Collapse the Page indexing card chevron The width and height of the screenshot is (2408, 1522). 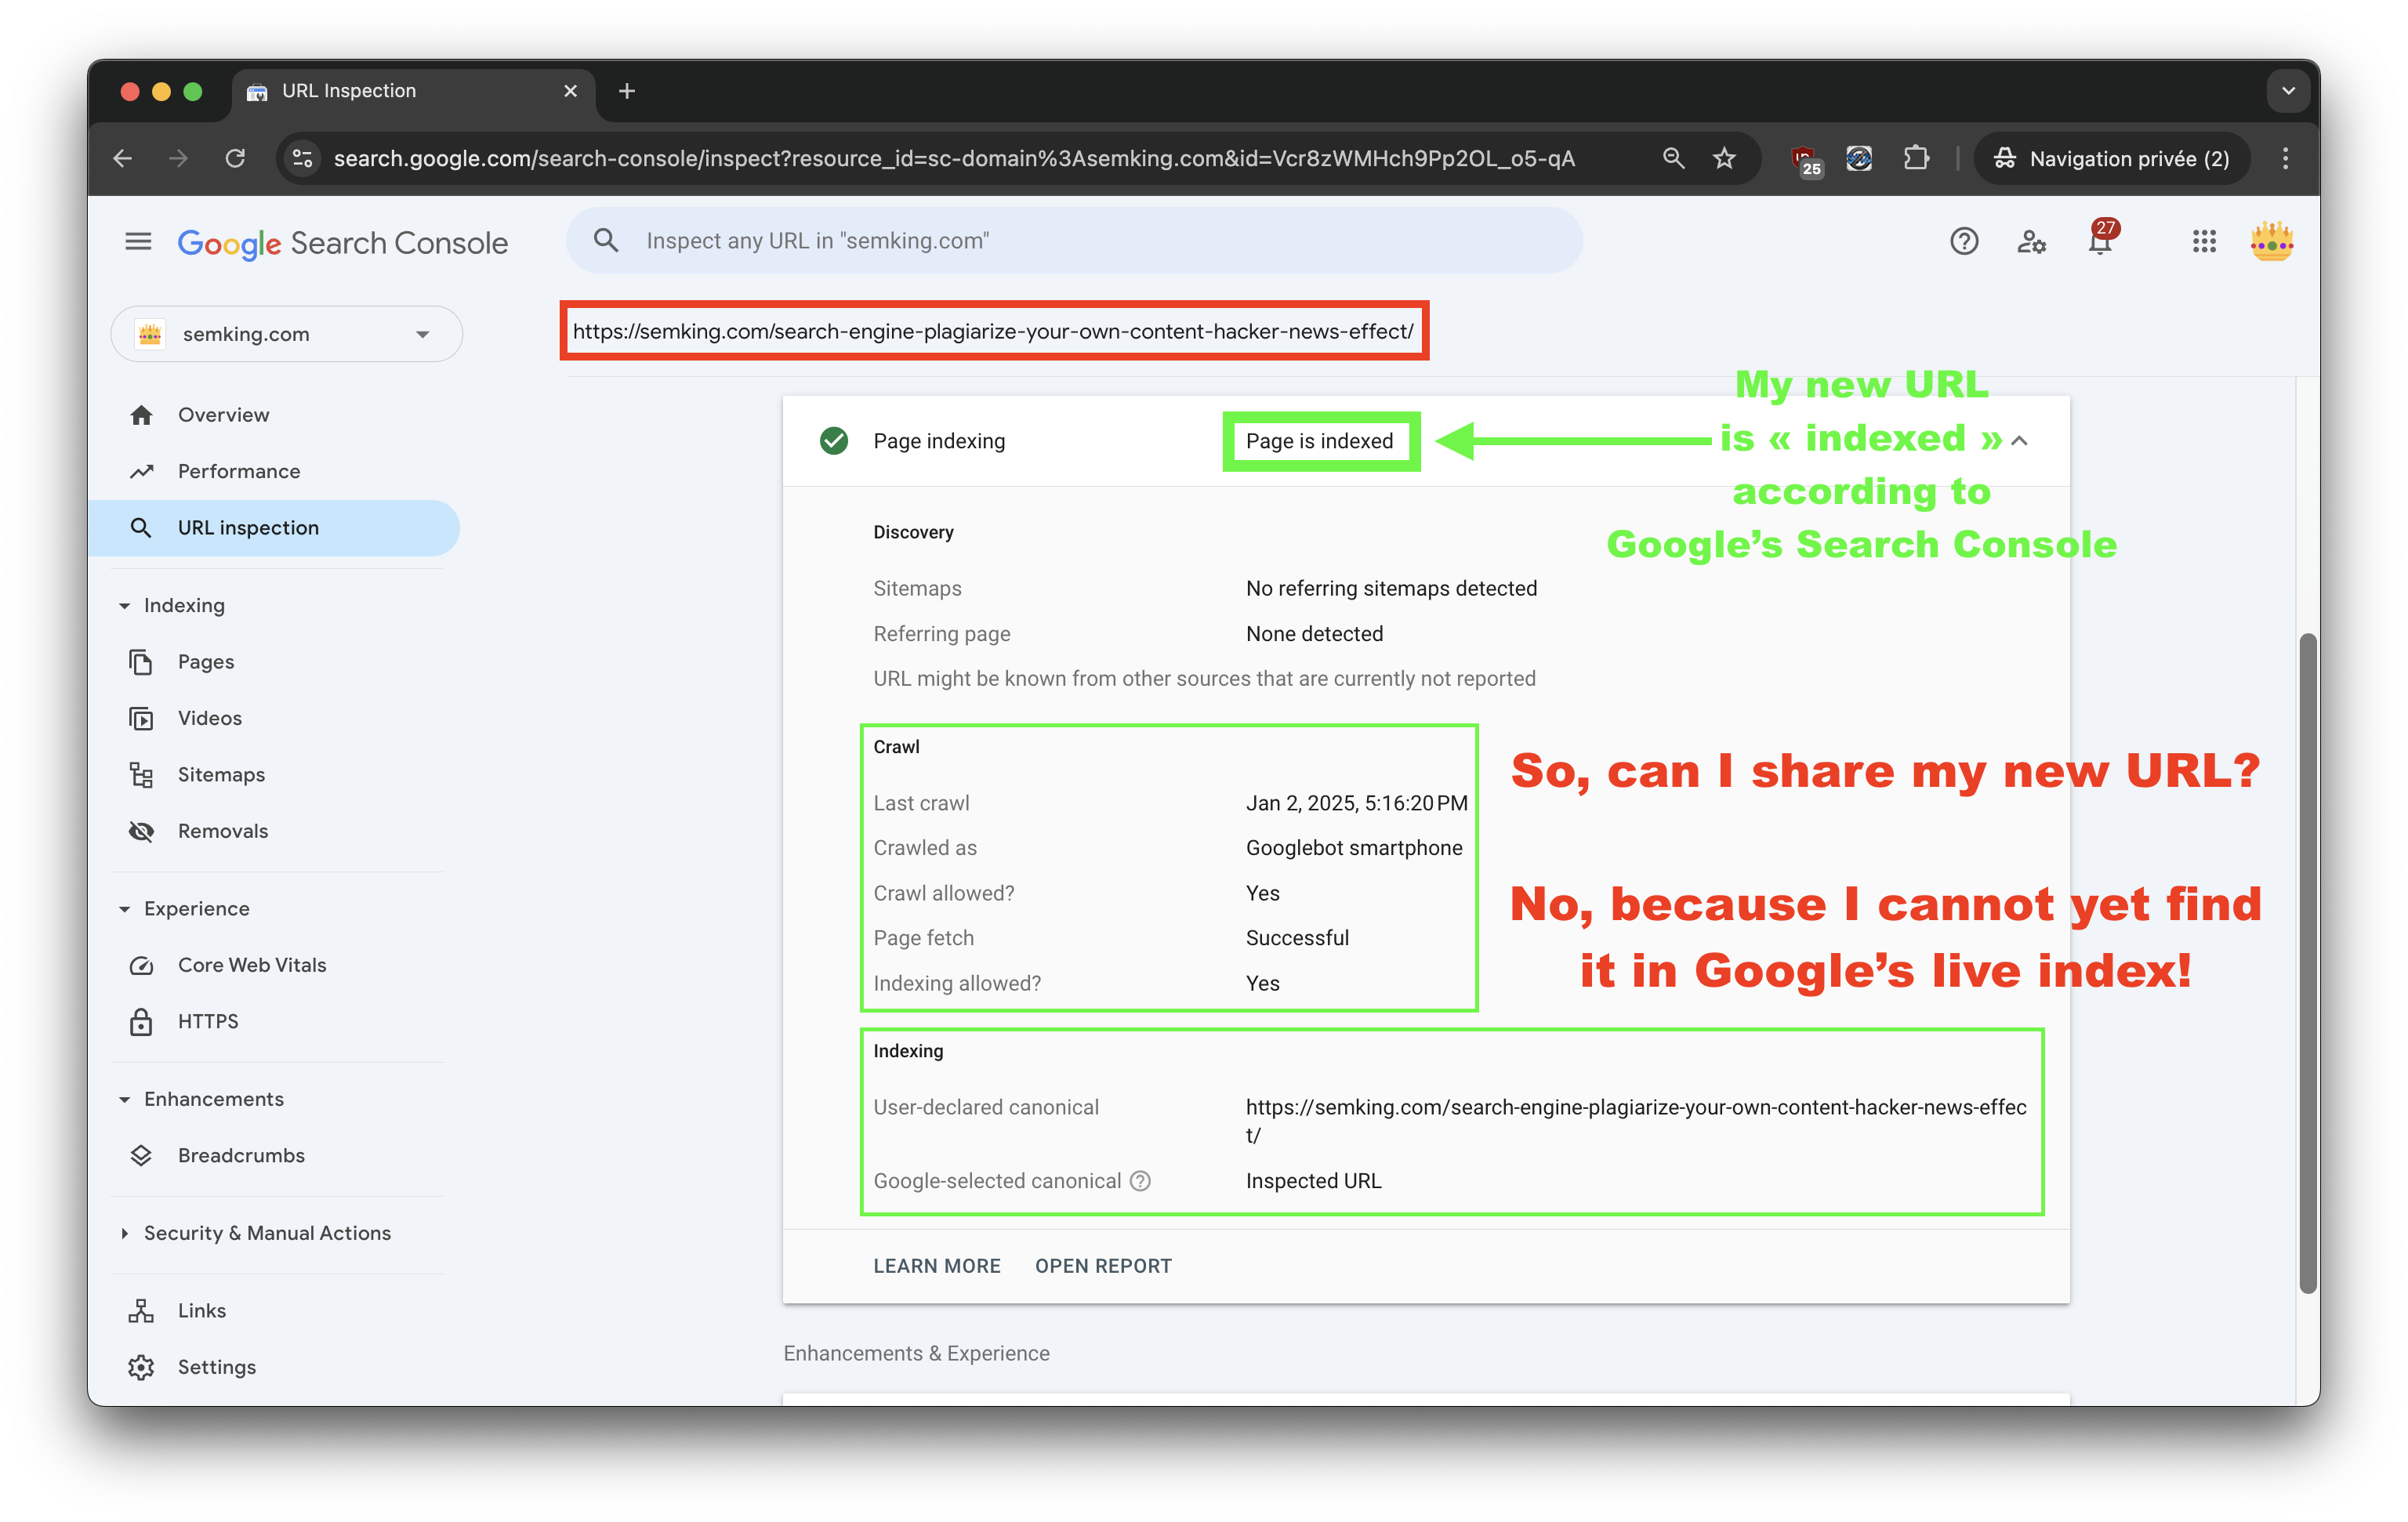click(x=2020, y=441)
